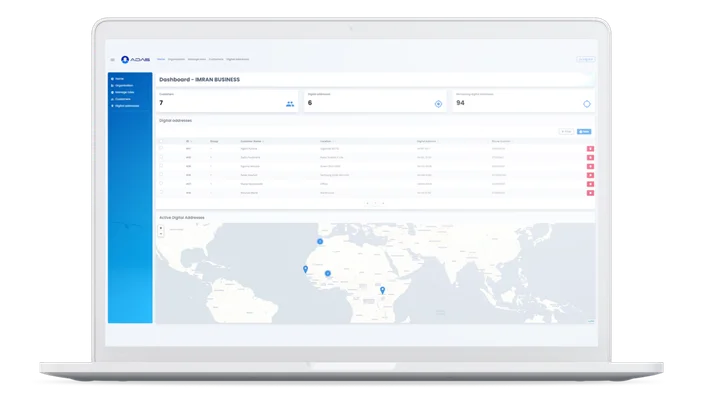The height and width of the screenshot is (398, 704).
Task: Delete the last table row via red button
Action: coord(590,193)
